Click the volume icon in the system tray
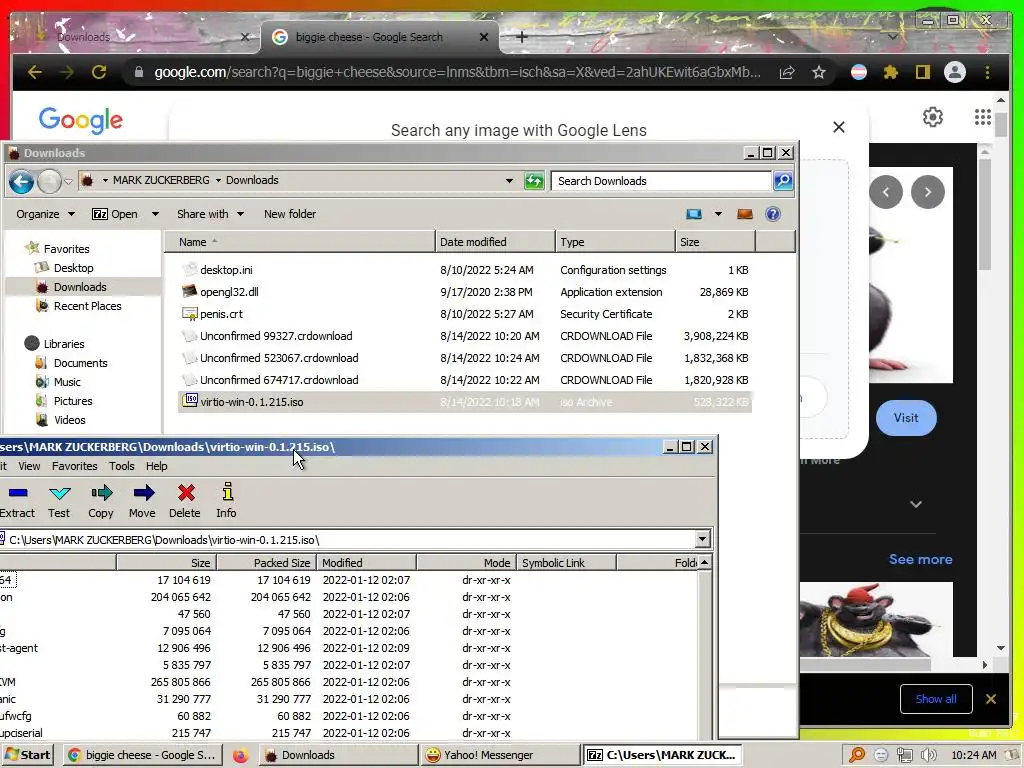 point(929,755)
